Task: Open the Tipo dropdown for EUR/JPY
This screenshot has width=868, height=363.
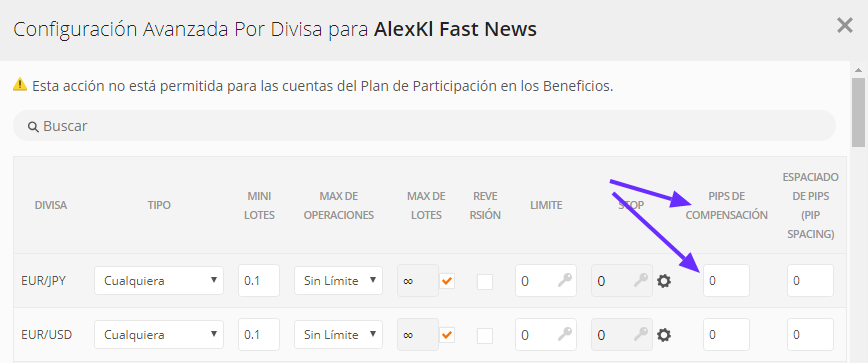Action: (x=159, y=281)
